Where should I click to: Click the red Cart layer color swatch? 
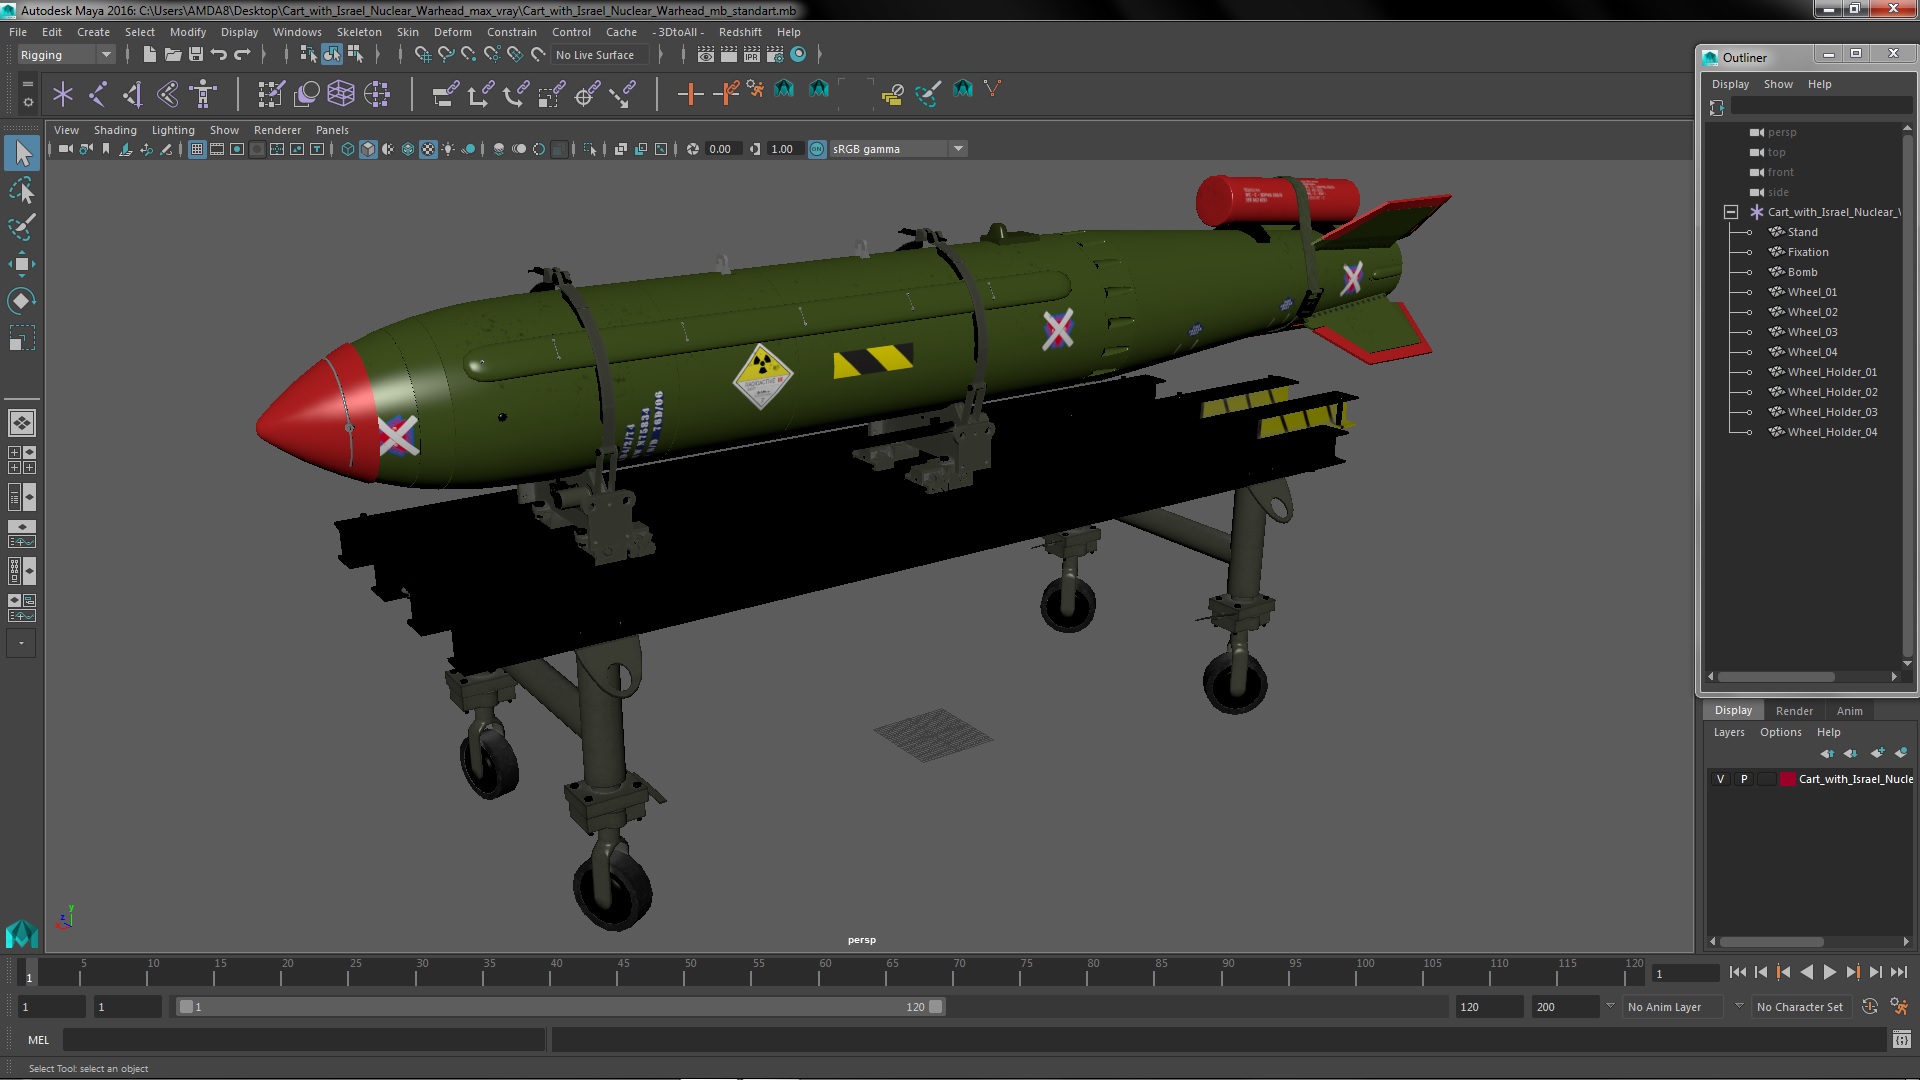coord(1787,779)
